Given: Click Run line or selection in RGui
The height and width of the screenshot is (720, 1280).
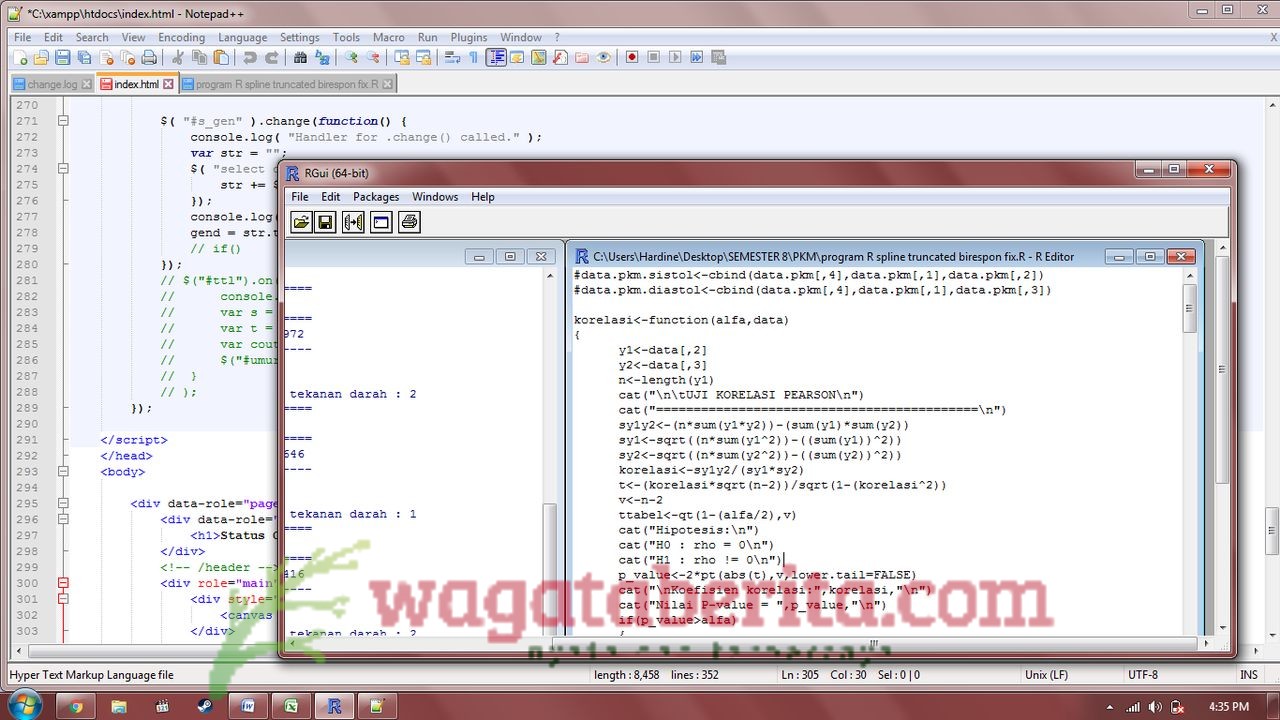Looking at the screenshot, I should [353, 222].
